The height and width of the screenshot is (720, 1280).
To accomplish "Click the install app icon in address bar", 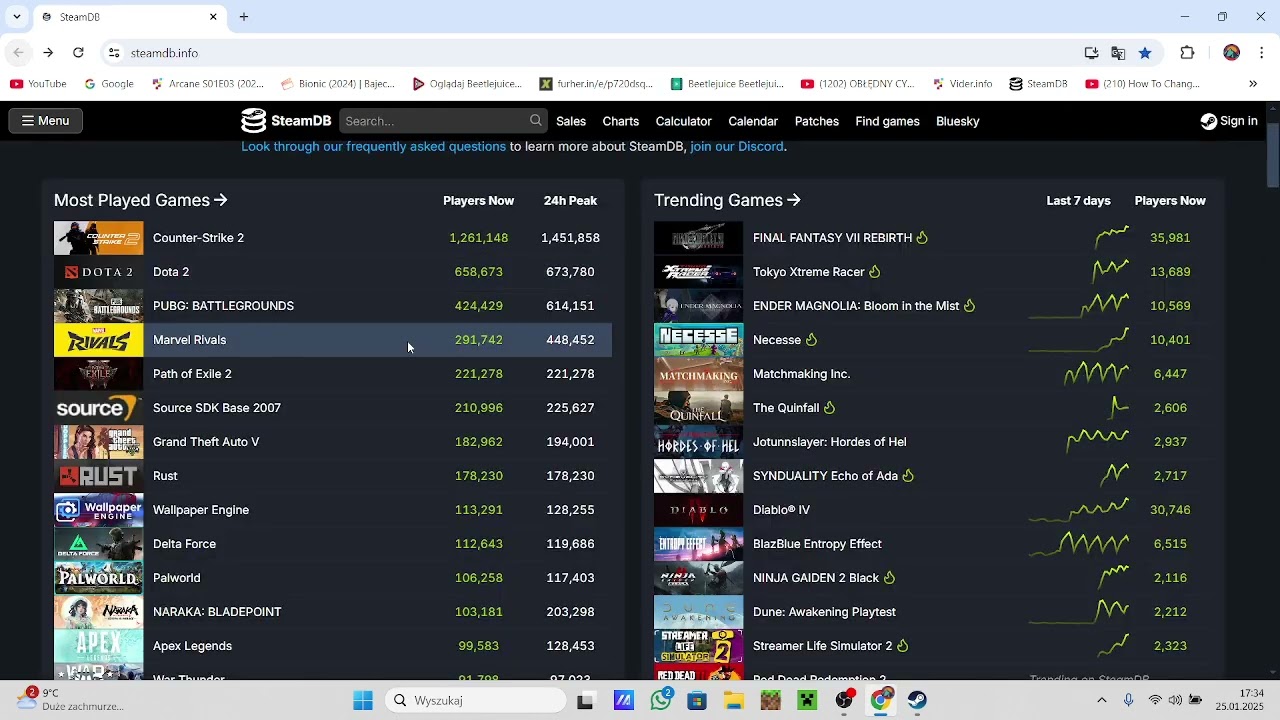I will [x=1091, y=53].
